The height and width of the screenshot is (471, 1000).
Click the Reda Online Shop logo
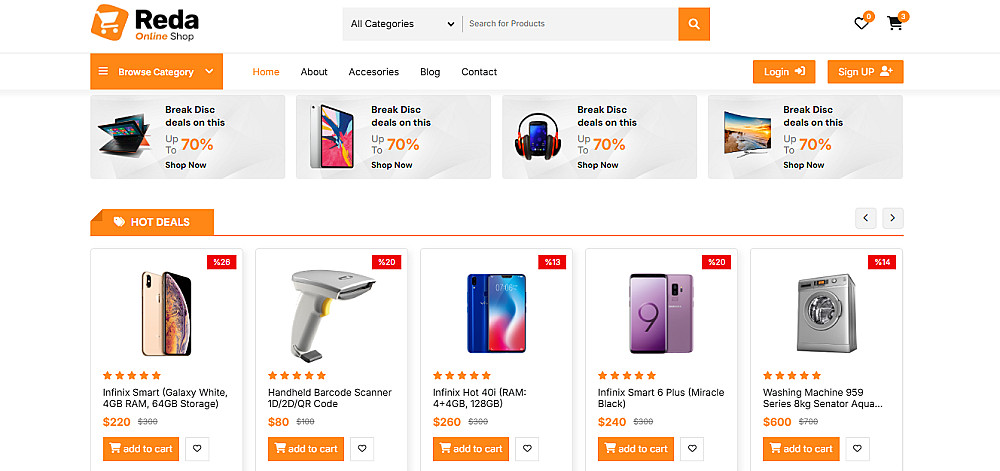click(145, 24)
